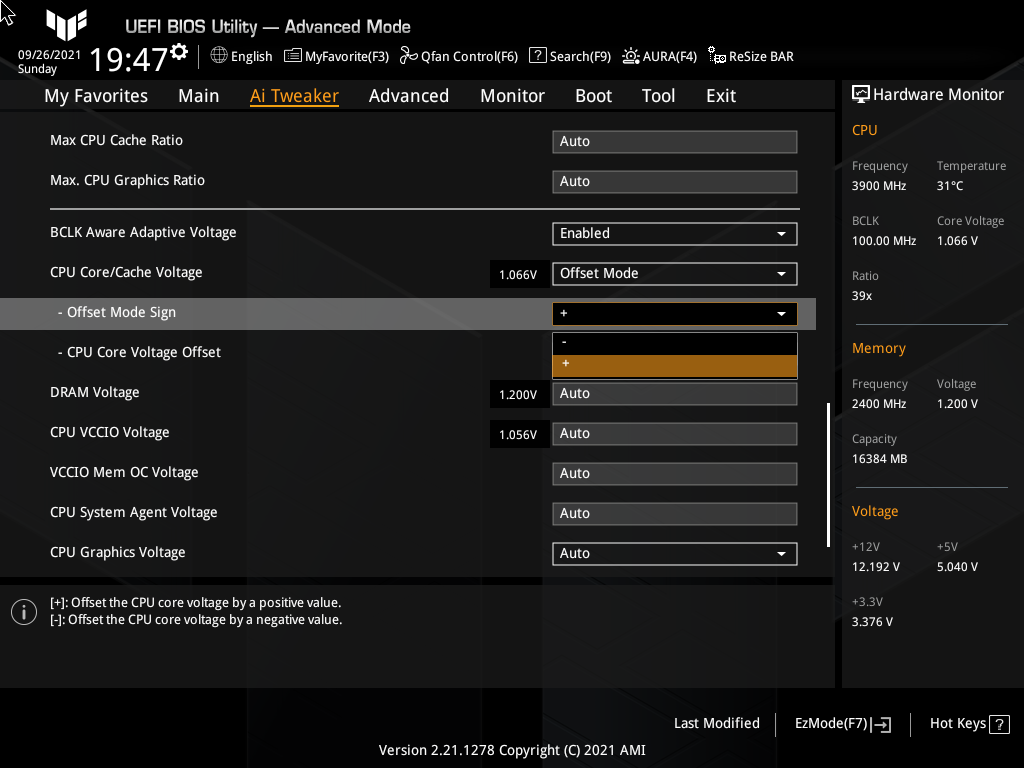Switch to the Advanced tab
This screenshot has width=1024, height=768.
click(409, 95)
